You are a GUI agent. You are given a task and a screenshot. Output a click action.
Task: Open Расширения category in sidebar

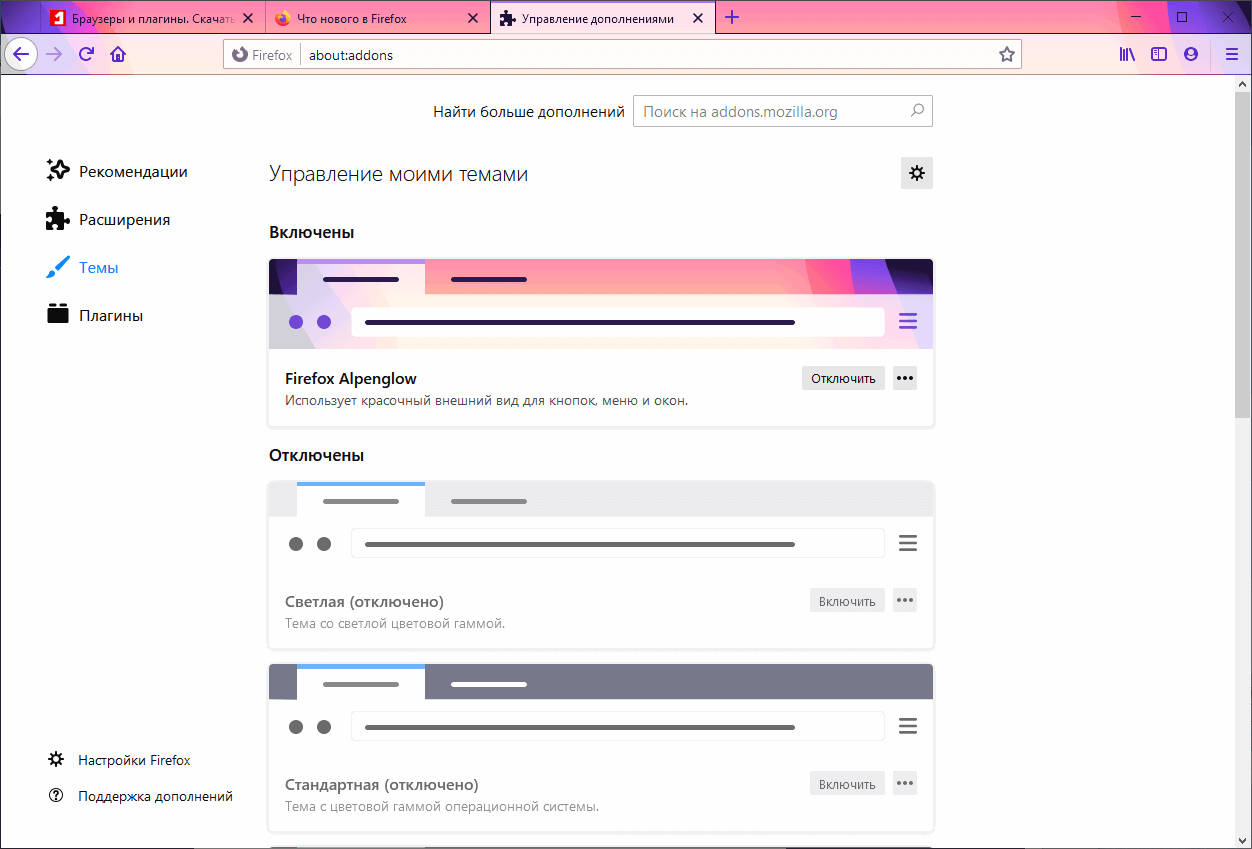pos(109,219)
